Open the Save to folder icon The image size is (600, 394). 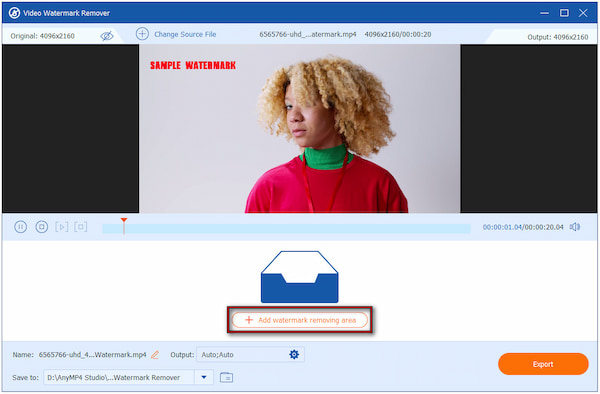coord(227,378)
